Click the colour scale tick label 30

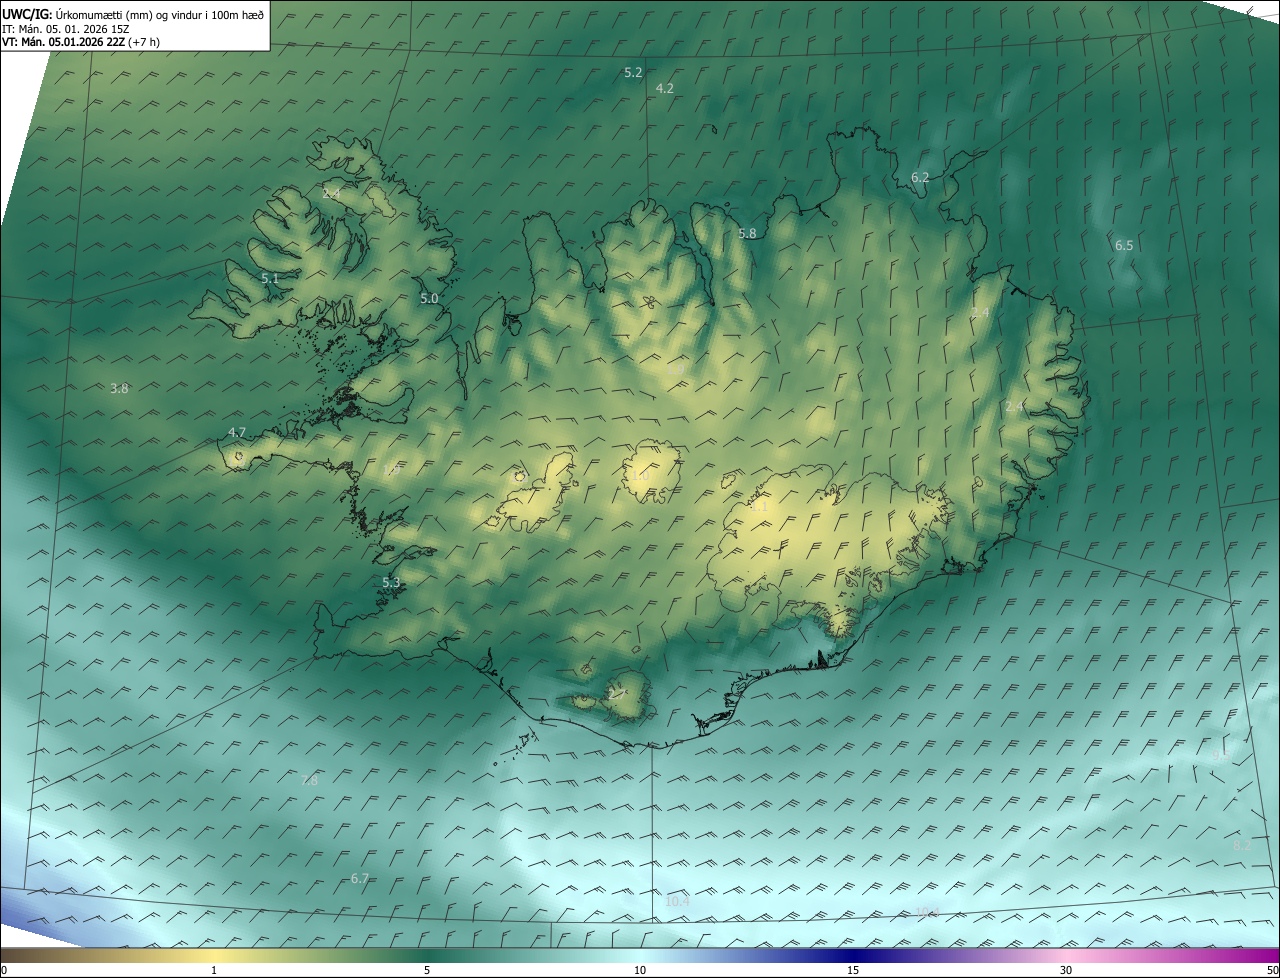[1066, 971]
